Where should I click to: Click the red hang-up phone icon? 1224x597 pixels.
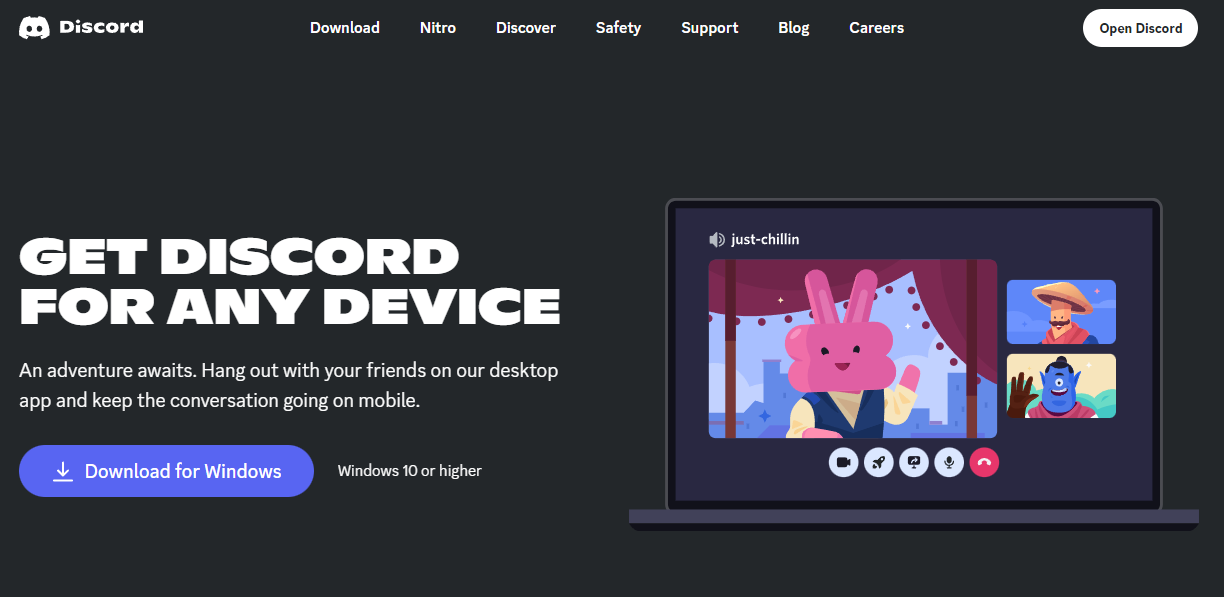(984, 462)
